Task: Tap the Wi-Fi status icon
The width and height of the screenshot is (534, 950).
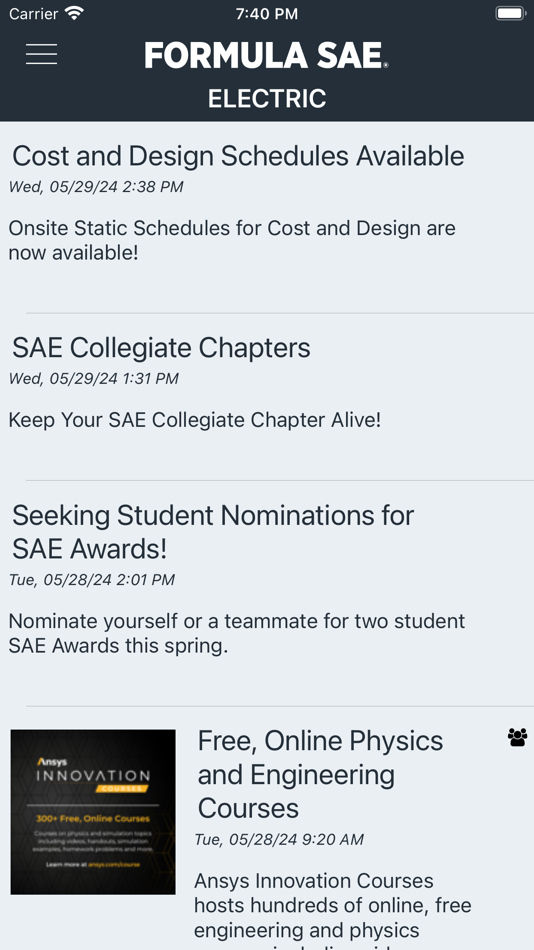Action: (x=75, y=13)
